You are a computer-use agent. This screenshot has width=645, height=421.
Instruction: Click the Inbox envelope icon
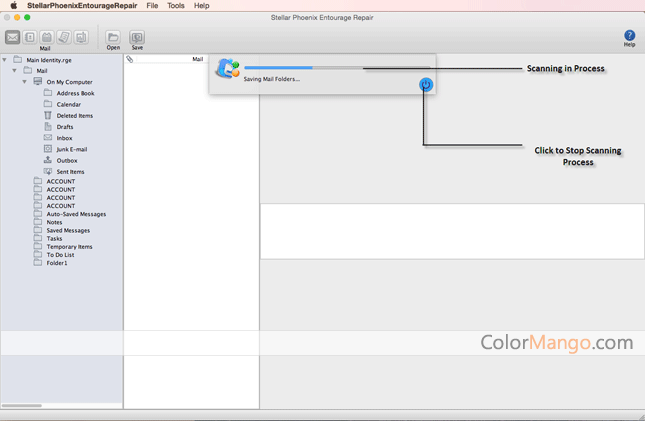(x=48, y=137)
